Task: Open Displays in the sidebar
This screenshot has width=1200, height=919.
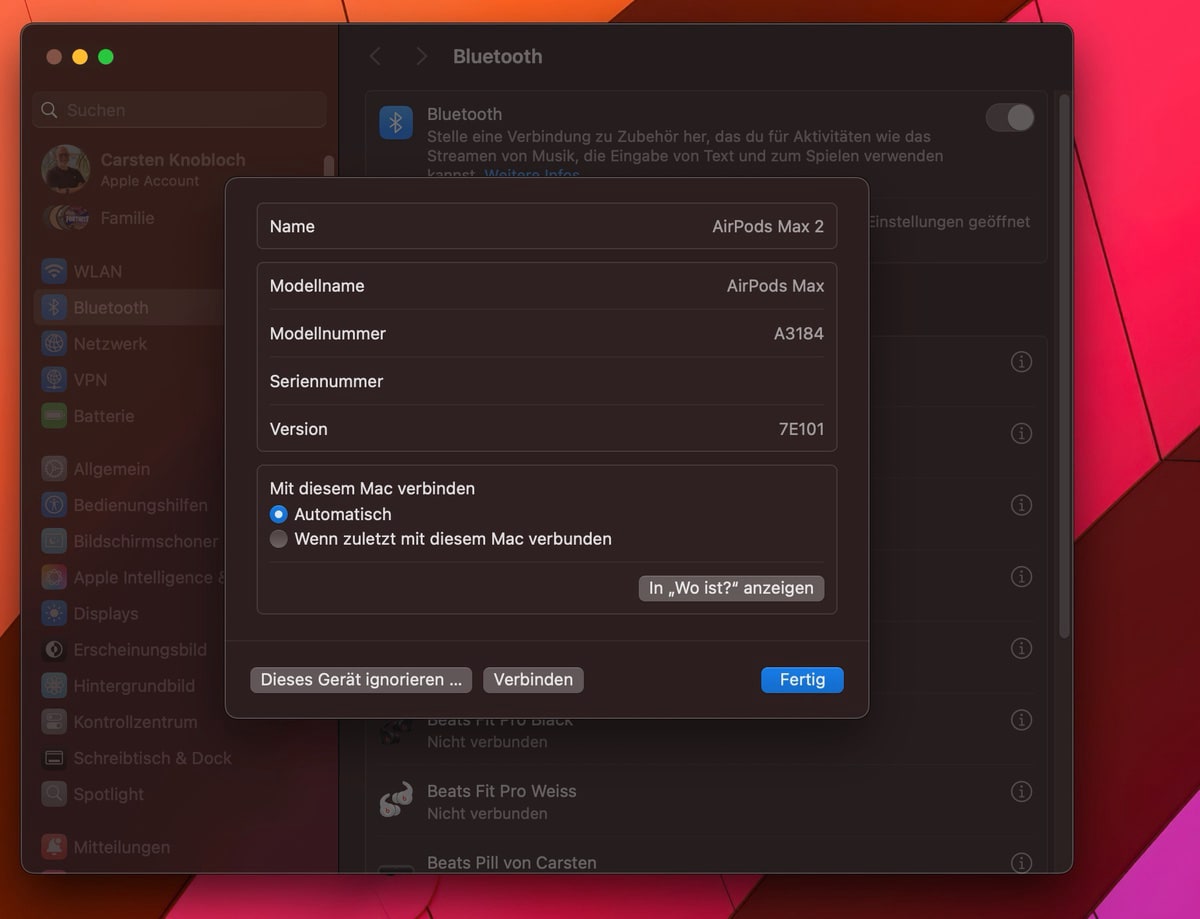Action: [x=105, y=613]
